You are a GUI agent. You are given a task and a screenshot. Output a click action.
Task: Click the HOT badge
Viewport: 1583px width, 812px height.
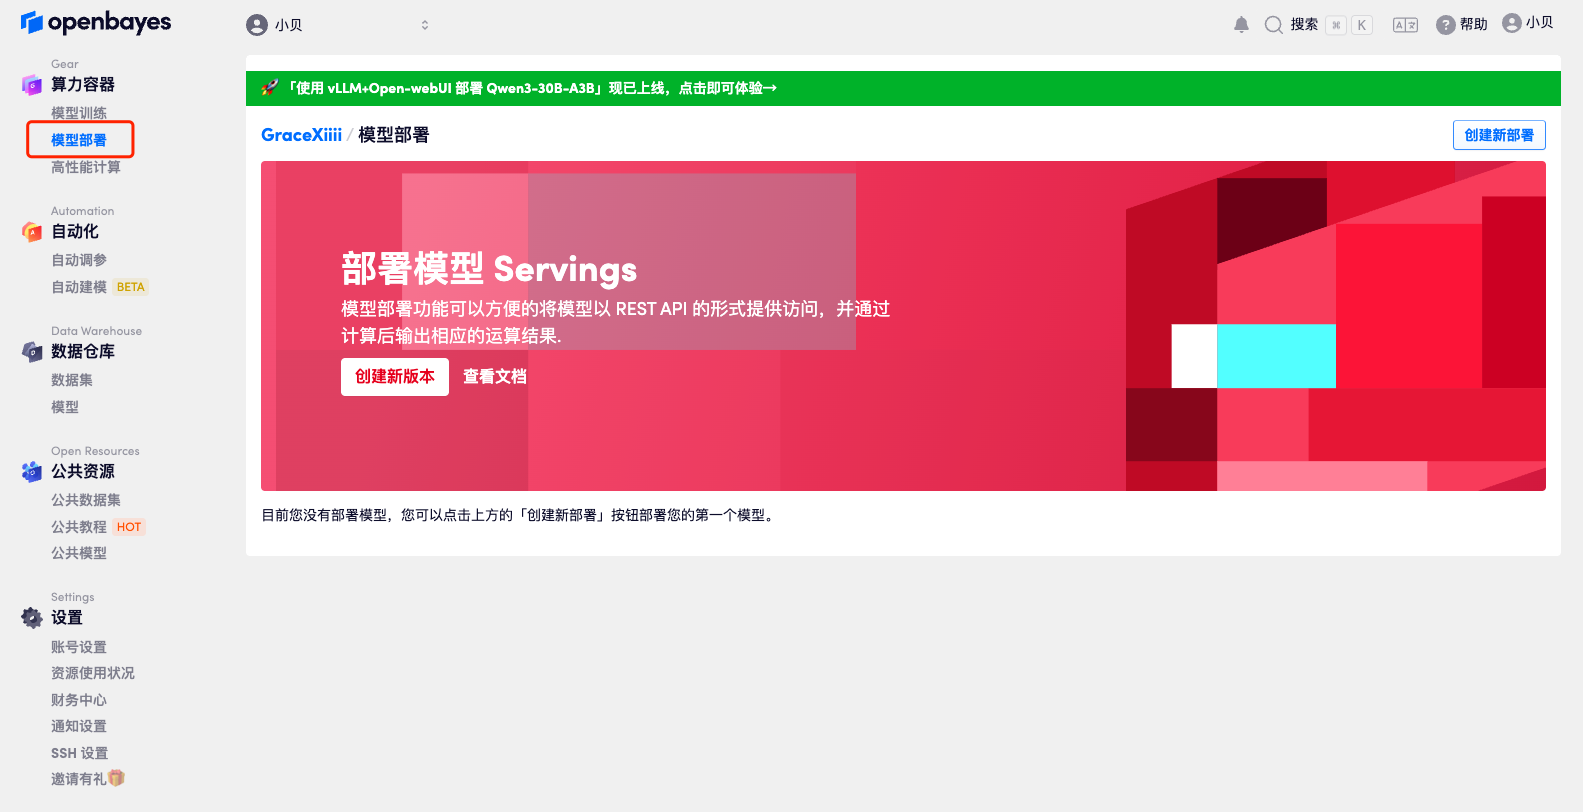click(129, 527)
